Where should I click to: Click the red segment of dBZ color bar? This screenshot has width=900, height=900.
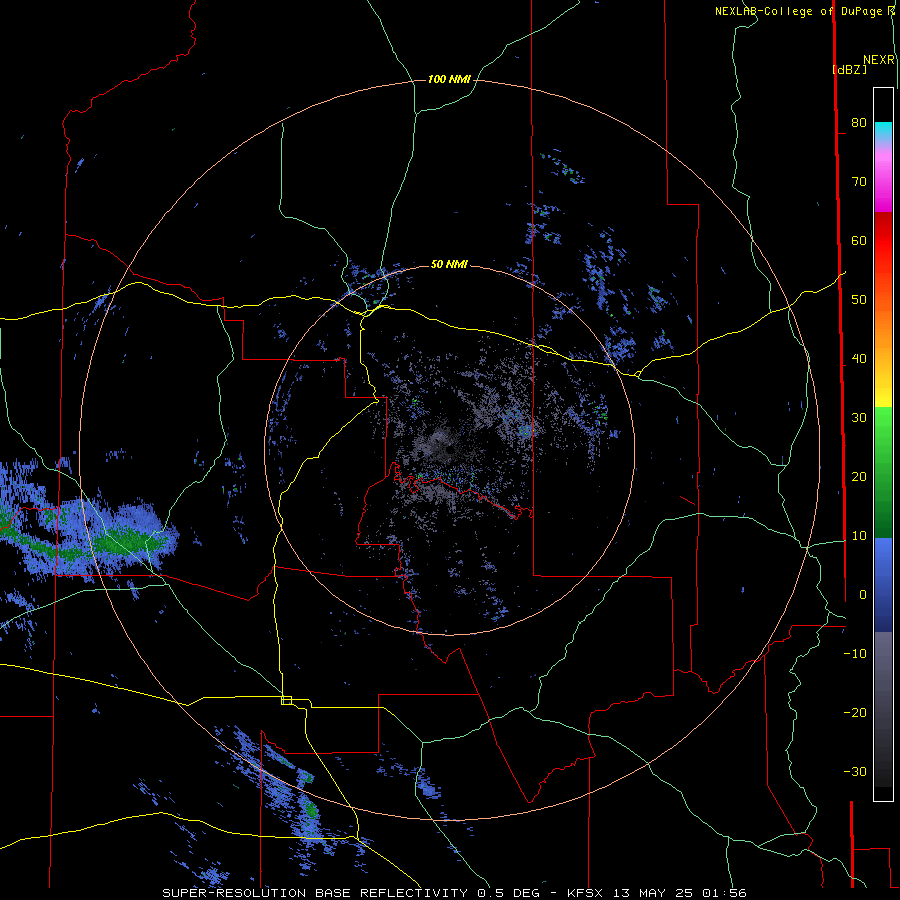[883, 241]
